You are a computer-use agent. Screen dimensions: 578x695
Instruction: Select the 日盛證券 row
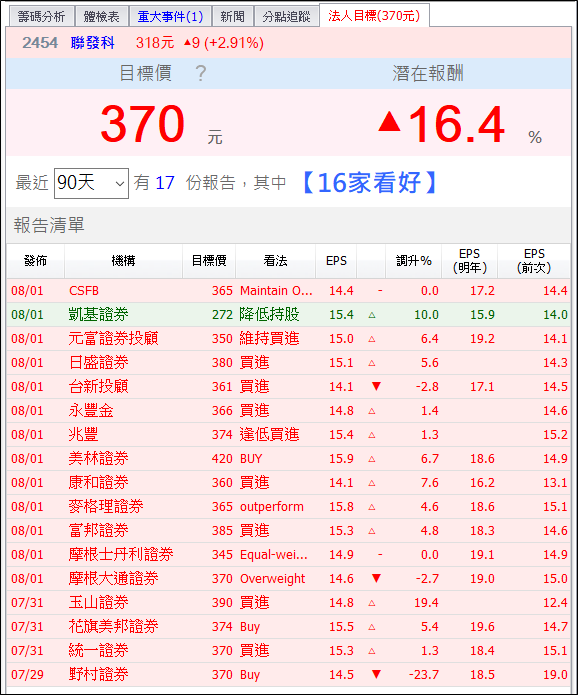289,363
